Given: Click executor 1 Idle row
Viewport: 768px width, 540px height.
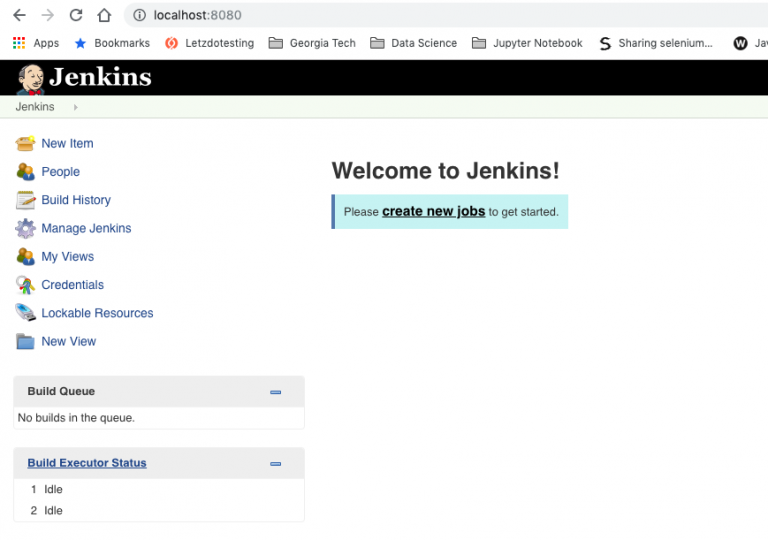Looking at the screenshot, I should coord(159,489).
